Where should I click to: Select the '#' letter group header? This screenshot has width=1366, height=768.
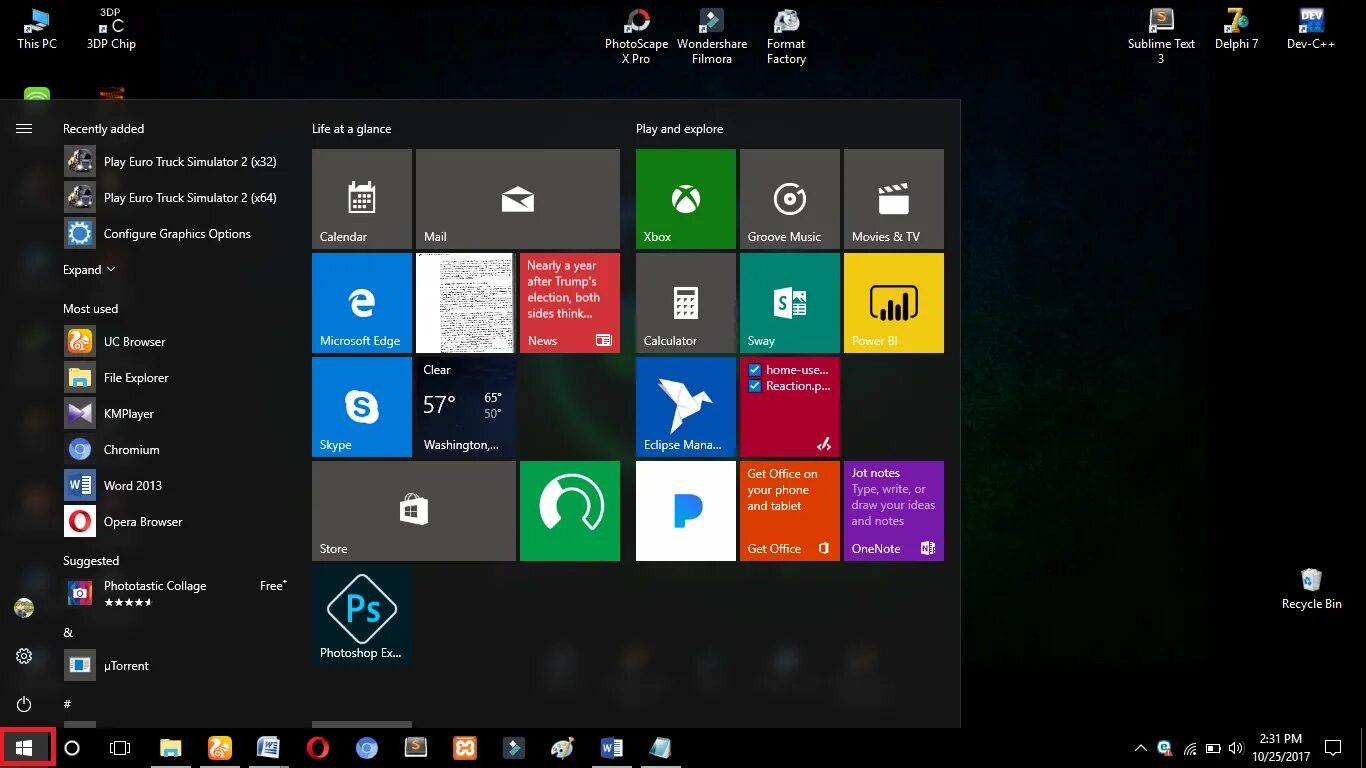[67, 705]
